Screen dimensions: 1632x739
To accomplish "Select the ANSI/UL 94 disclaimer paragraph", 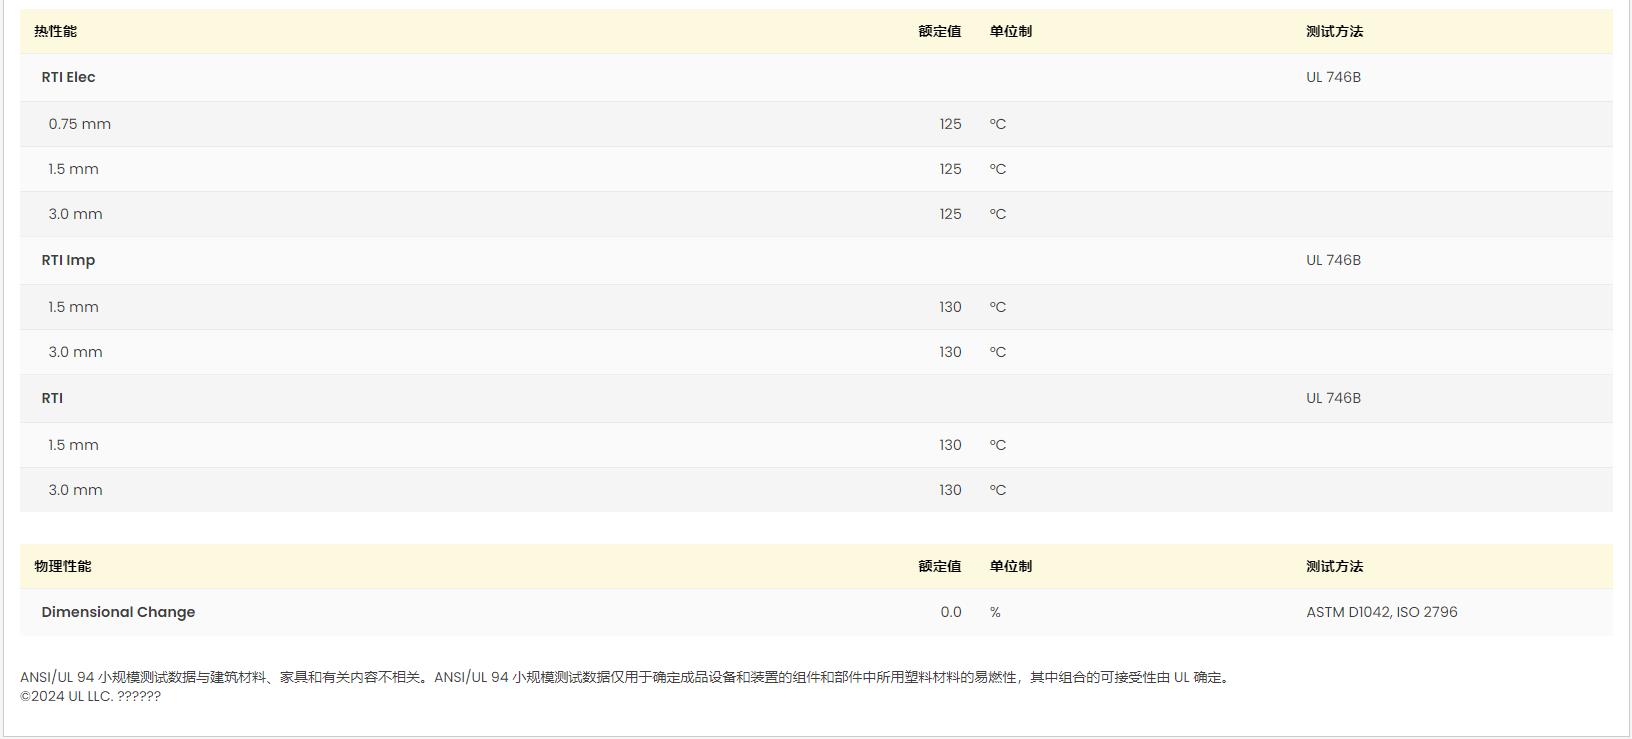I will [x=627, y=677].
